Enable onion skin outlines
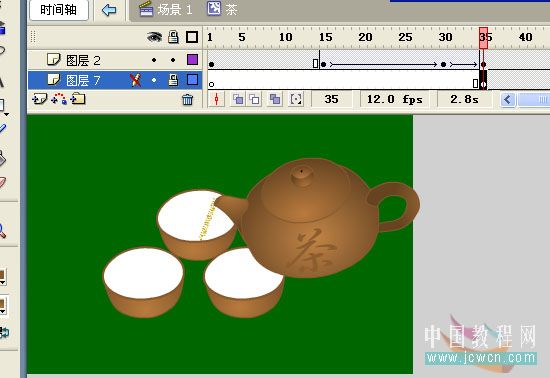The width and height of the screenshot is (550, 378). [254, 100]
